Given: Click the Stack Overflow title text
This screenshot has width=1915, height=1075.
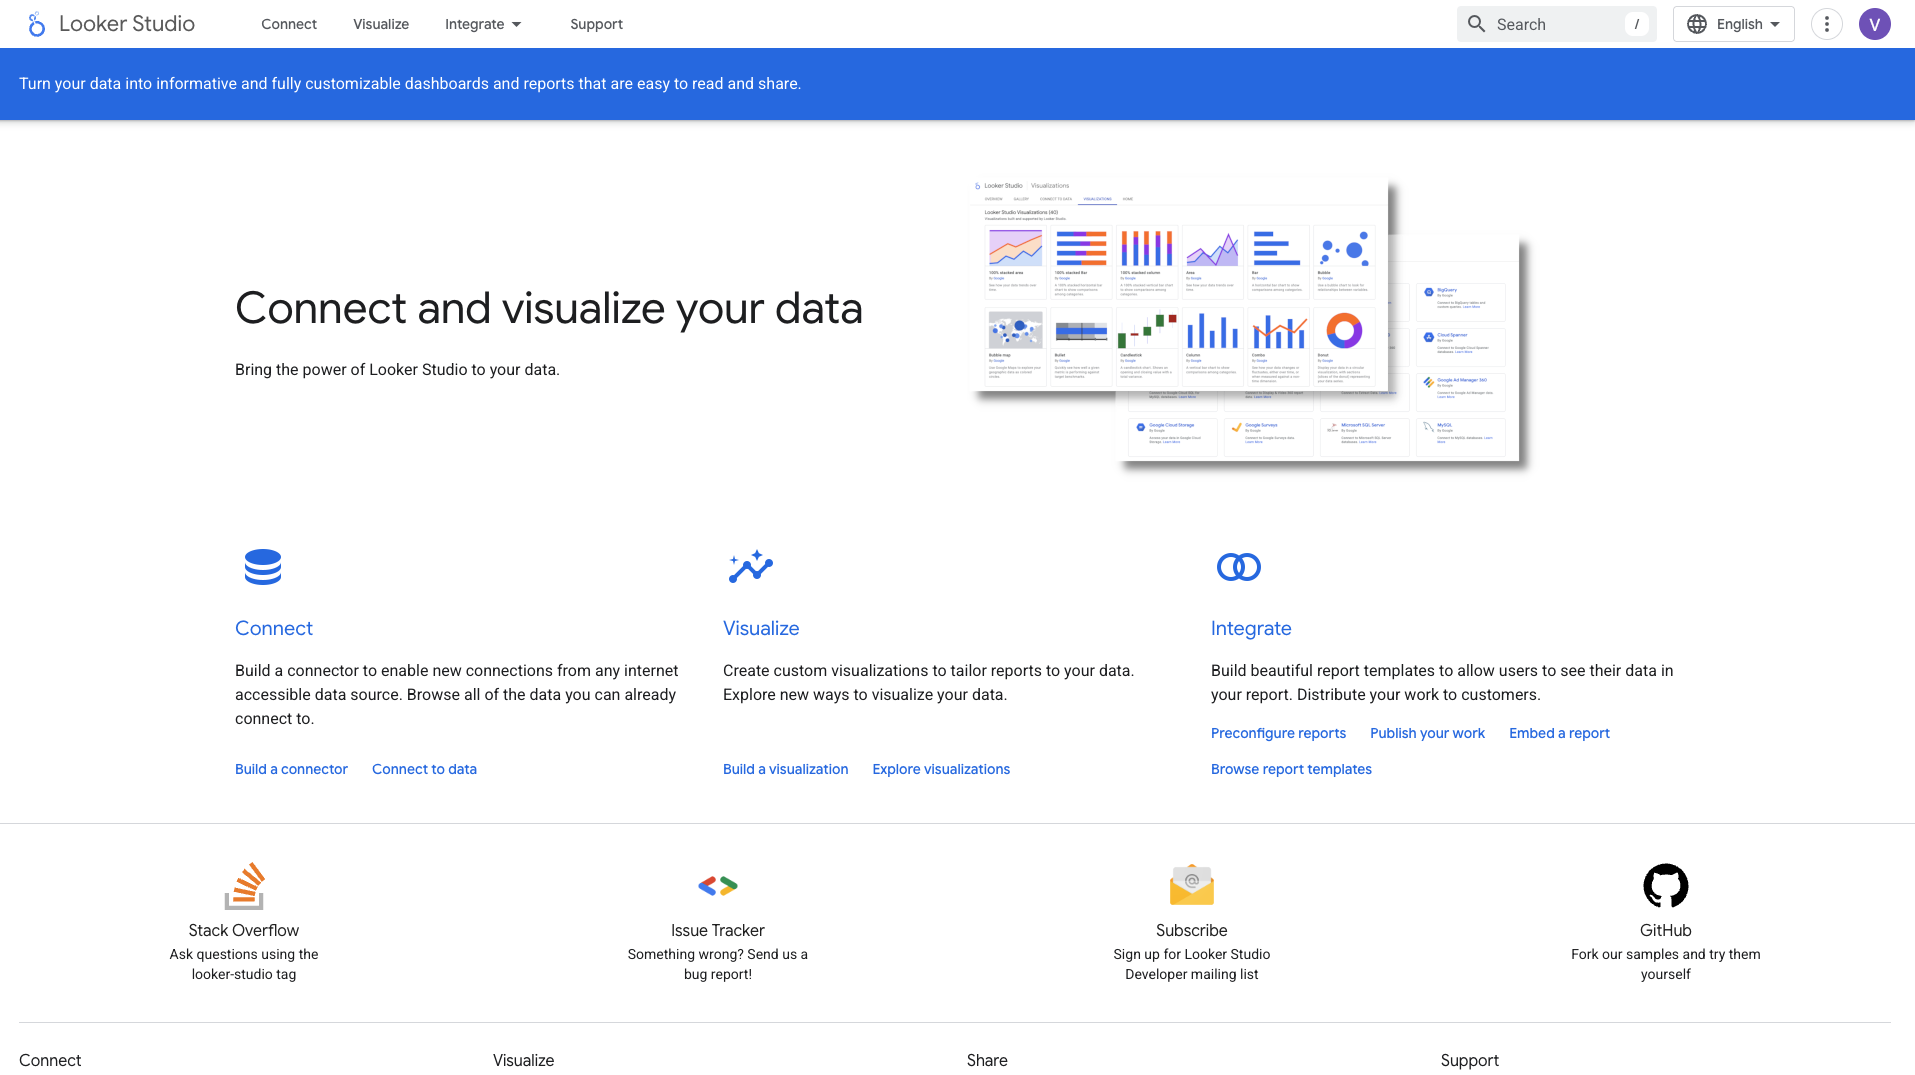Looking at the screenshot, I should pyautogui.click(x=244, y=930).
